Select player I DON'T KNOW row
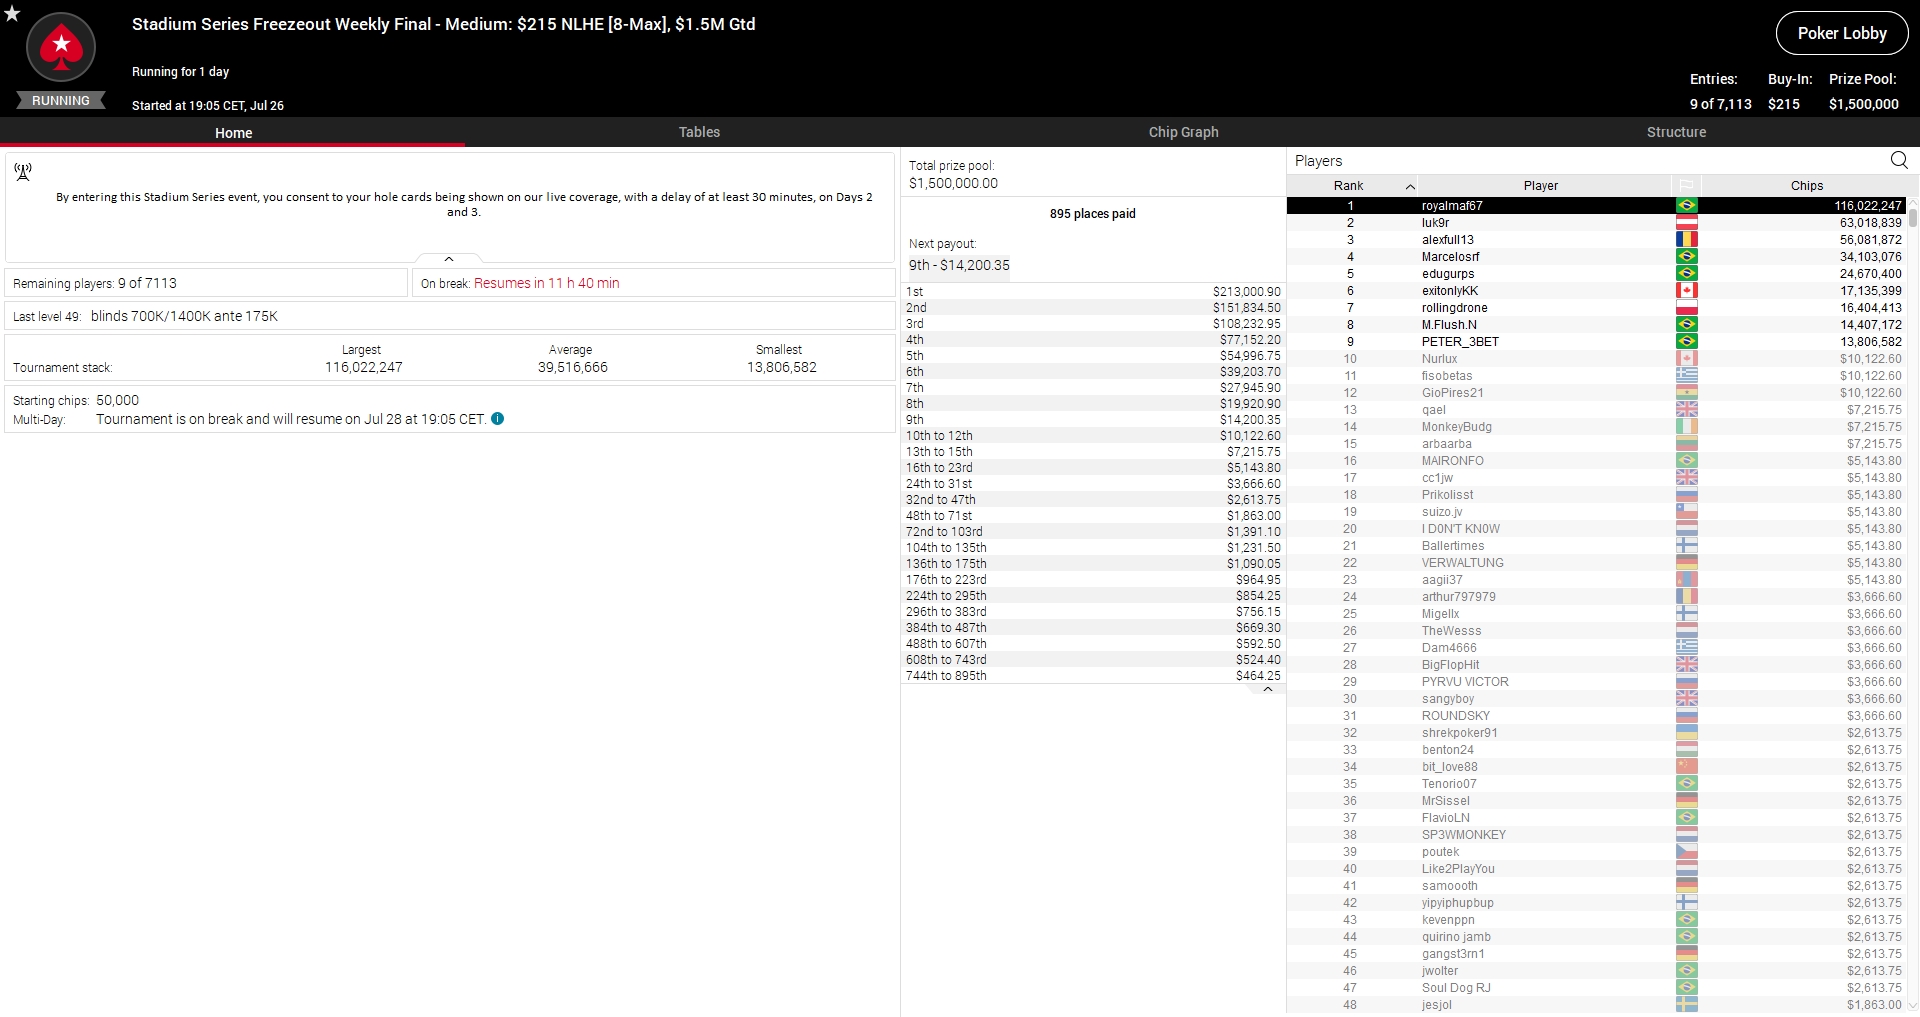 click(x=1597, y=529)
